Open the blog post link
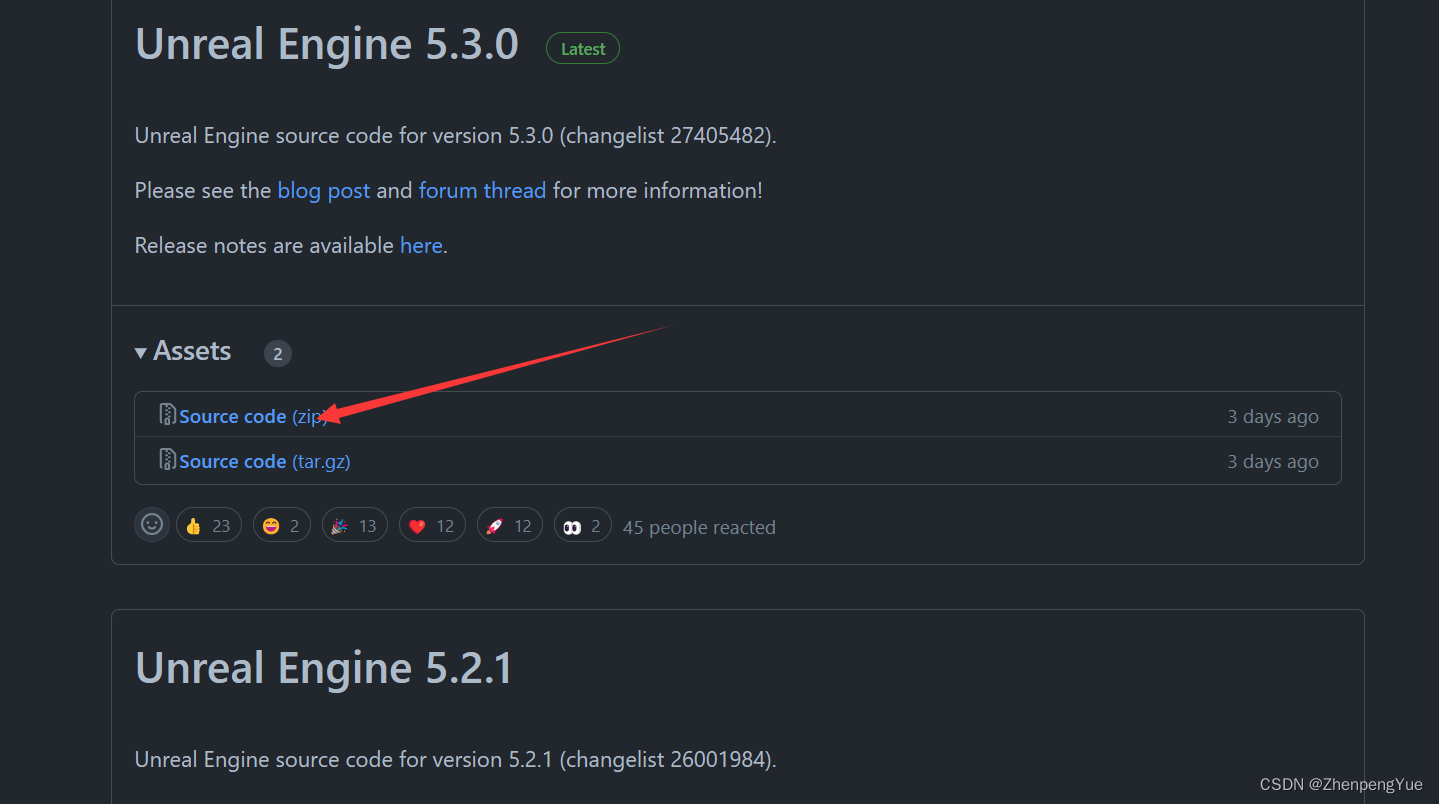The image size is (1439, 804). (324, 190)
